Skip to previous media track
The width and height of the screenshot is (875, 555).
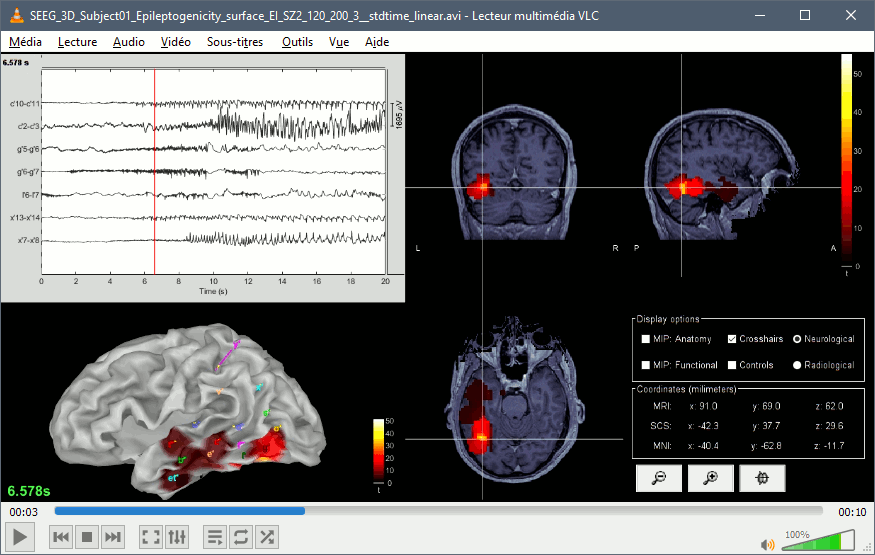pos(61,537)
